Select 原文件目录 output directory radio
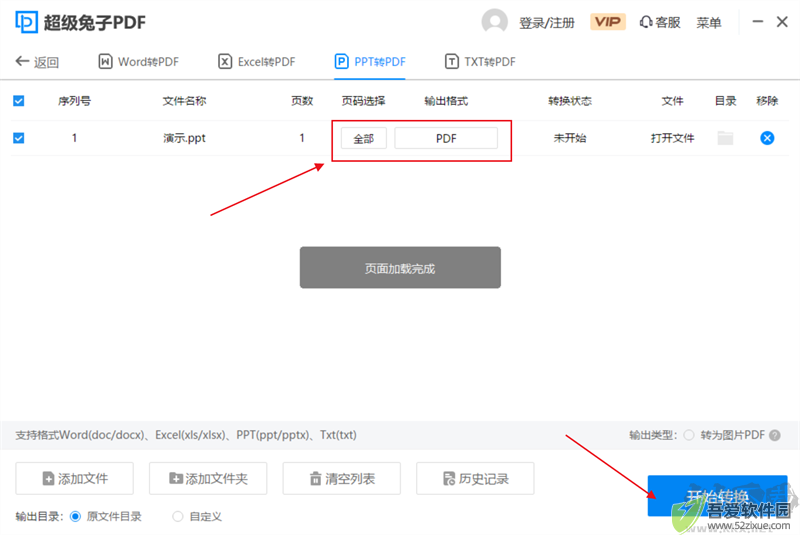Image resolution: width=800 pixels, height=535 pixels. (x=76, y=517)
